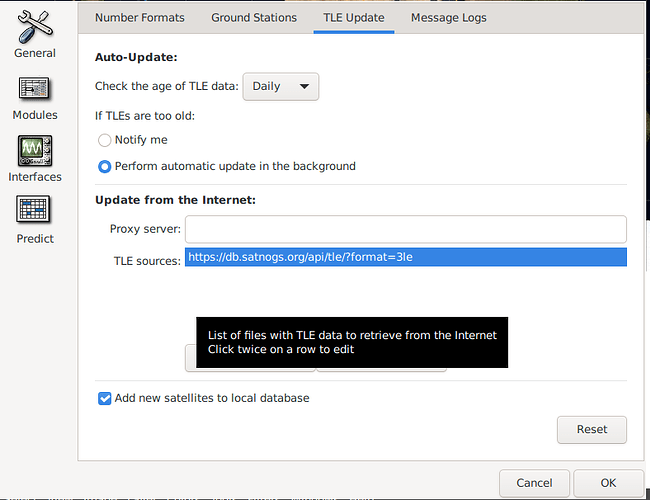Select the Modules preferences icon

tap(35, 88)
